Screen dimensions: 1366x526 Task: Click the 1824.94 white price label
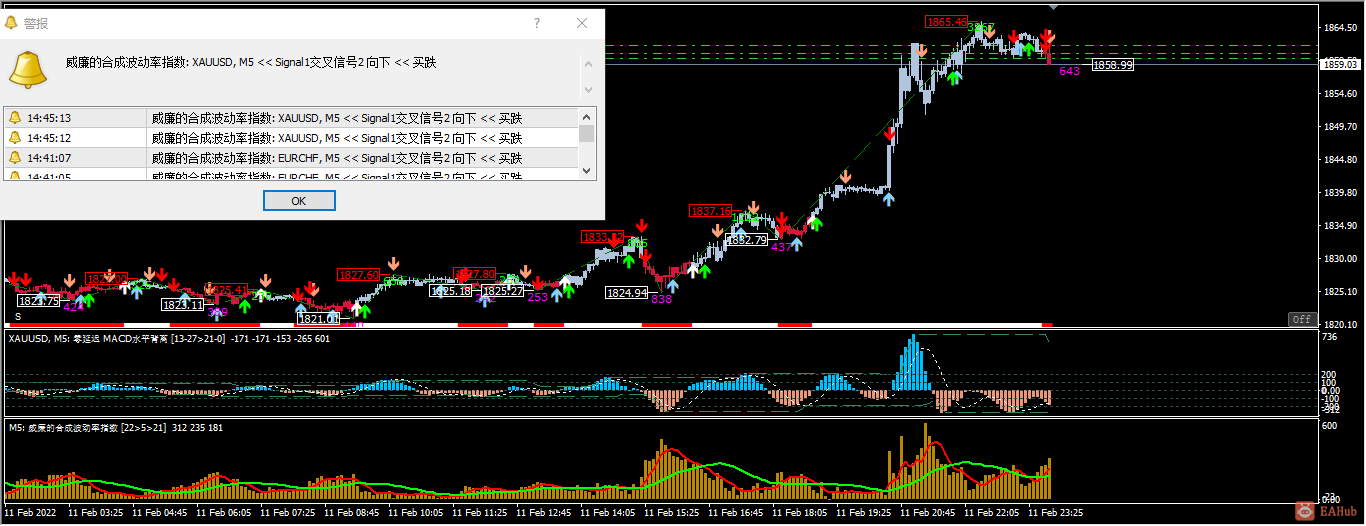point(626,293)
